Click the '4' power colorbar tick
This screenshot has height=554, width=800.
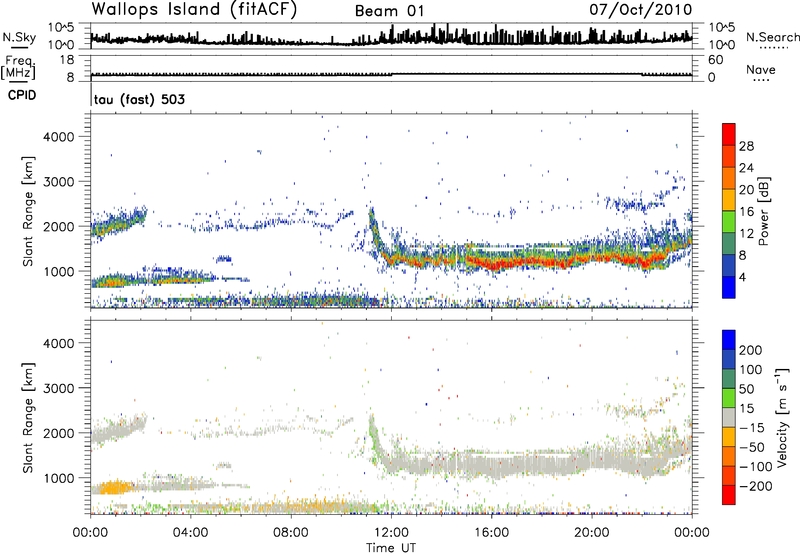pyautogui.click(x=742, y=277)
